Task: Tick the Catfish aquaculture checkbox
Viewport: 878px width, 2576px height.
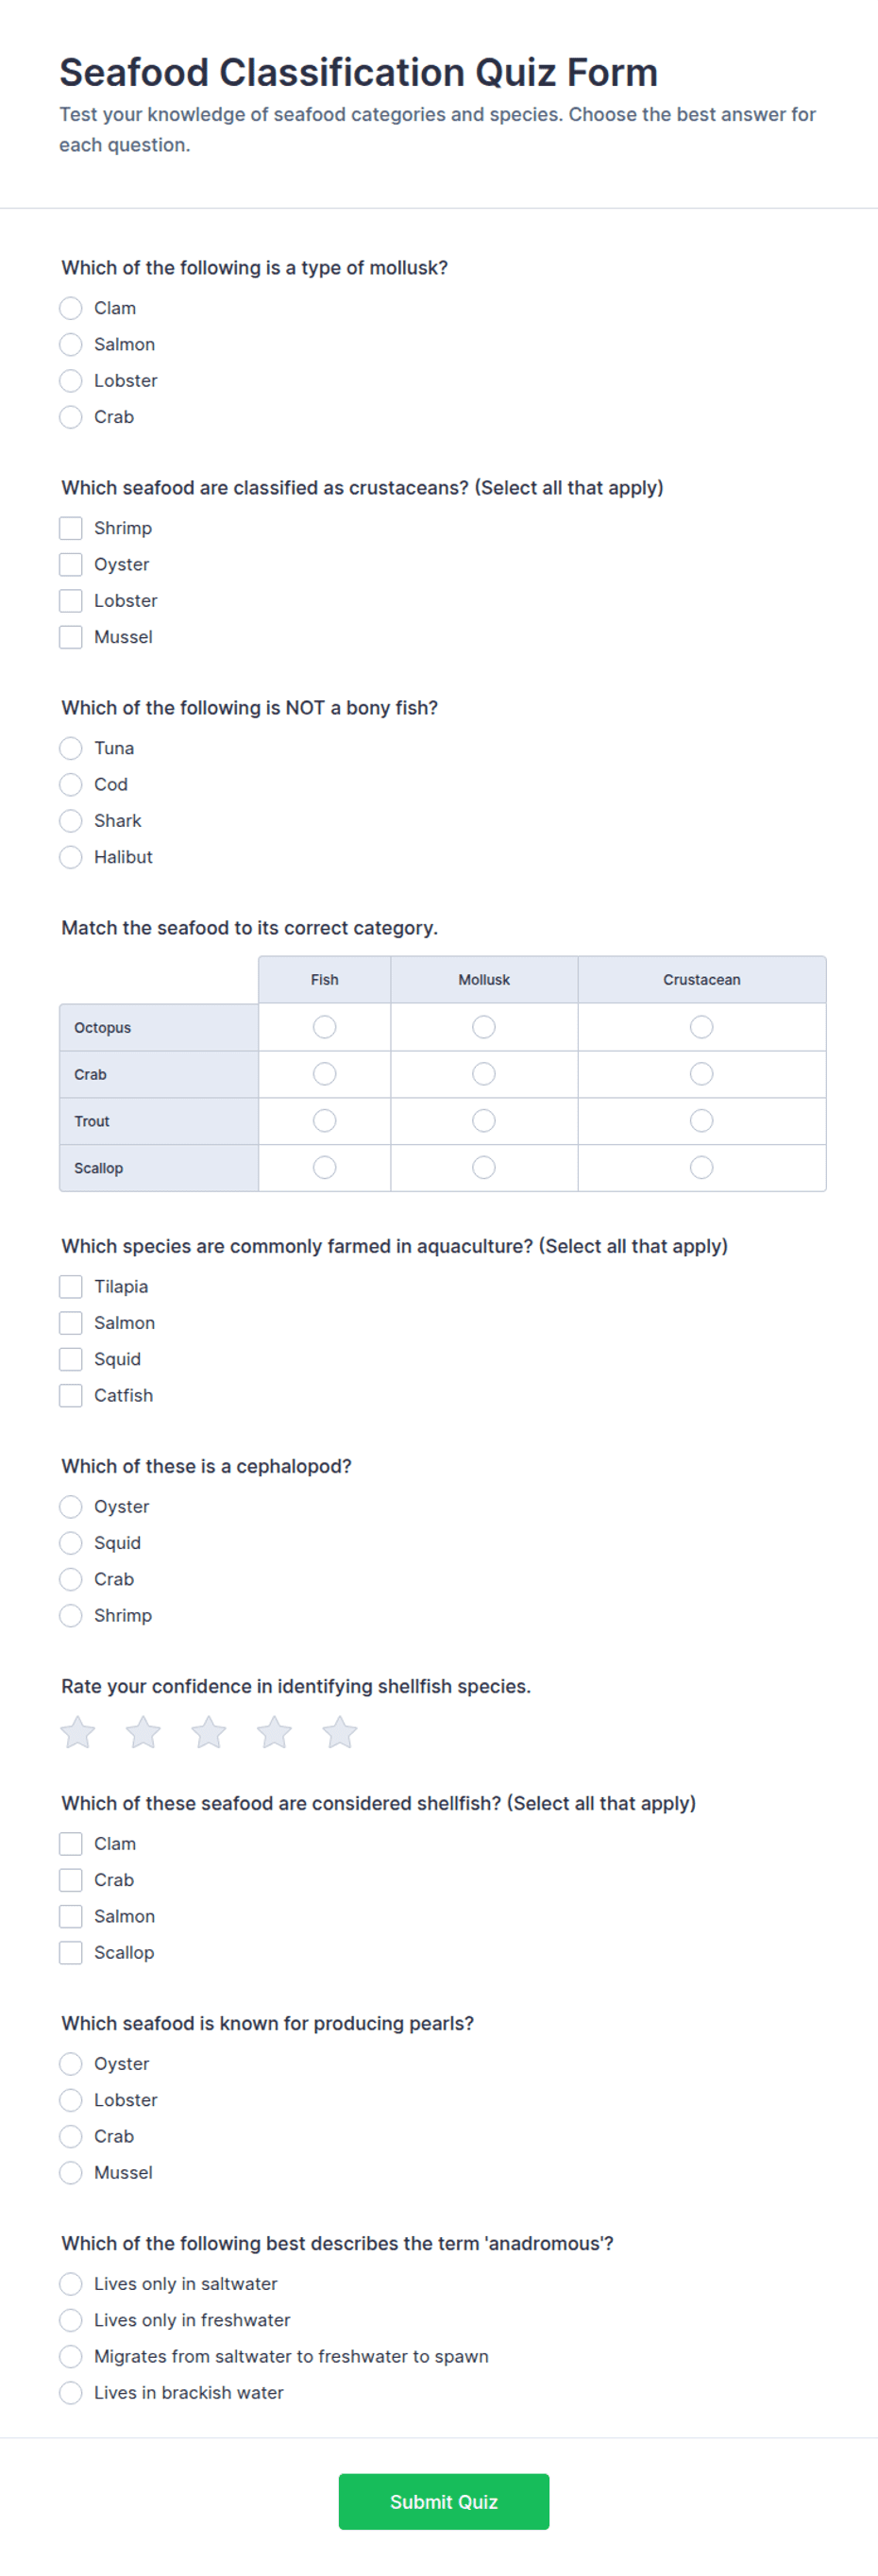Action: point(70,1396)
